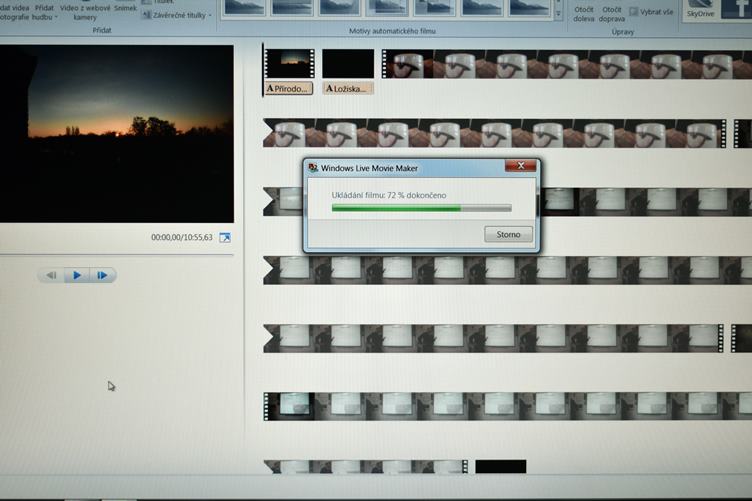Open Přidat hudbu dropdown
The width and height of the screenshot is (752, 501).
tap(44, 12)
